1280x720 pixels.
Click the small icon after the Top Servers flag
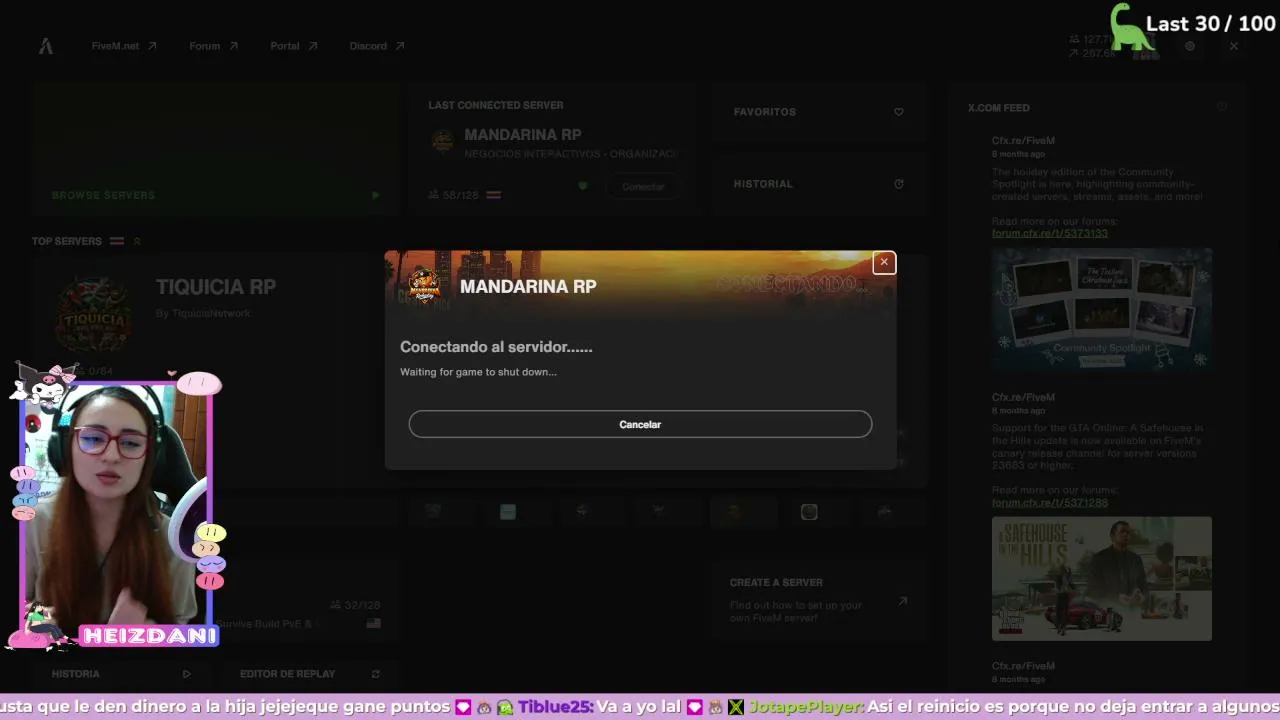coord(137,241)
